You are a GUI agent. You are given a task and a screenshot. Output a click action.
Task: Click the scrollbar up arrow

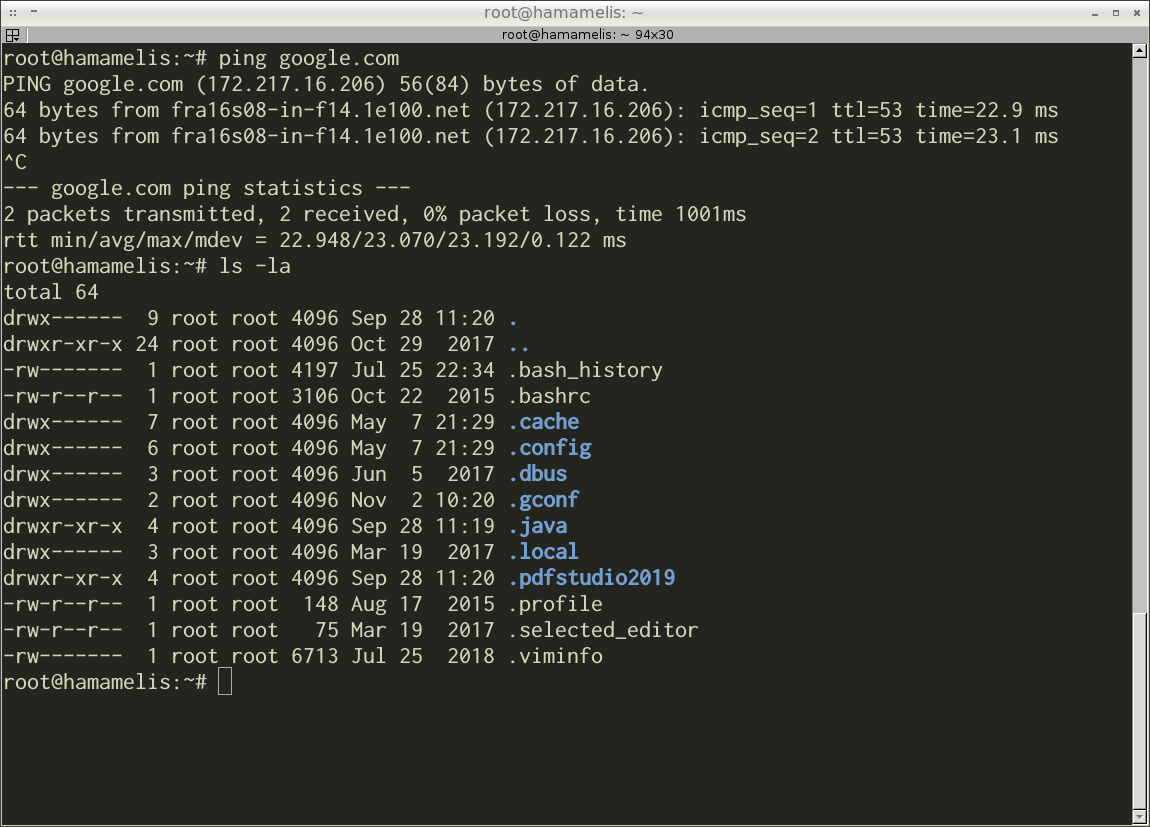1140,51
